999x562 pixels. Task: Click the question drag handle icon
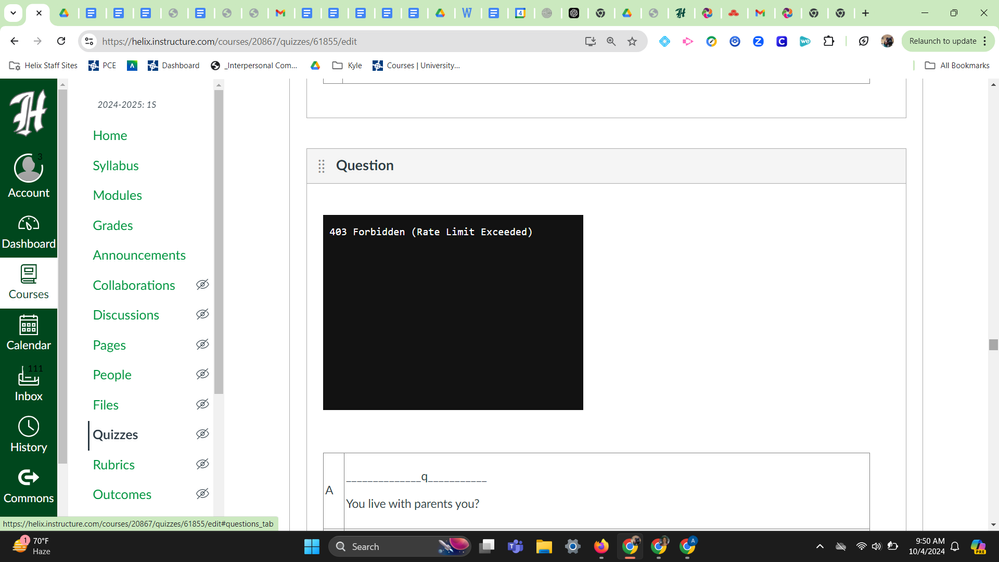321,166
